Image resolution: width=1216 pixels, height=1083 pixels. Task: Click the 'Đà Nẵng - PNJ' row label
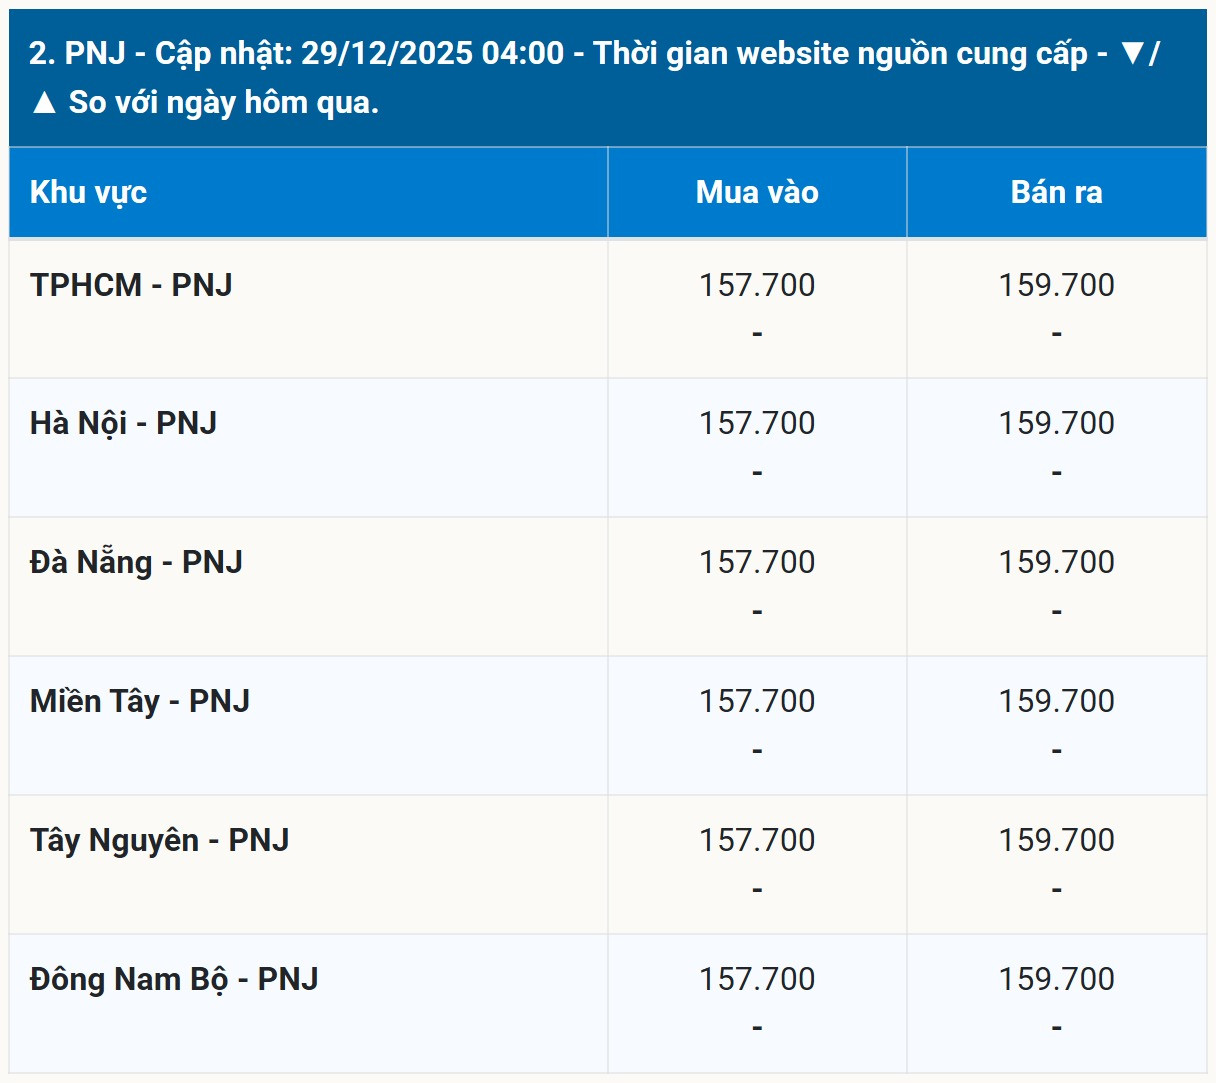coord(136,562)
